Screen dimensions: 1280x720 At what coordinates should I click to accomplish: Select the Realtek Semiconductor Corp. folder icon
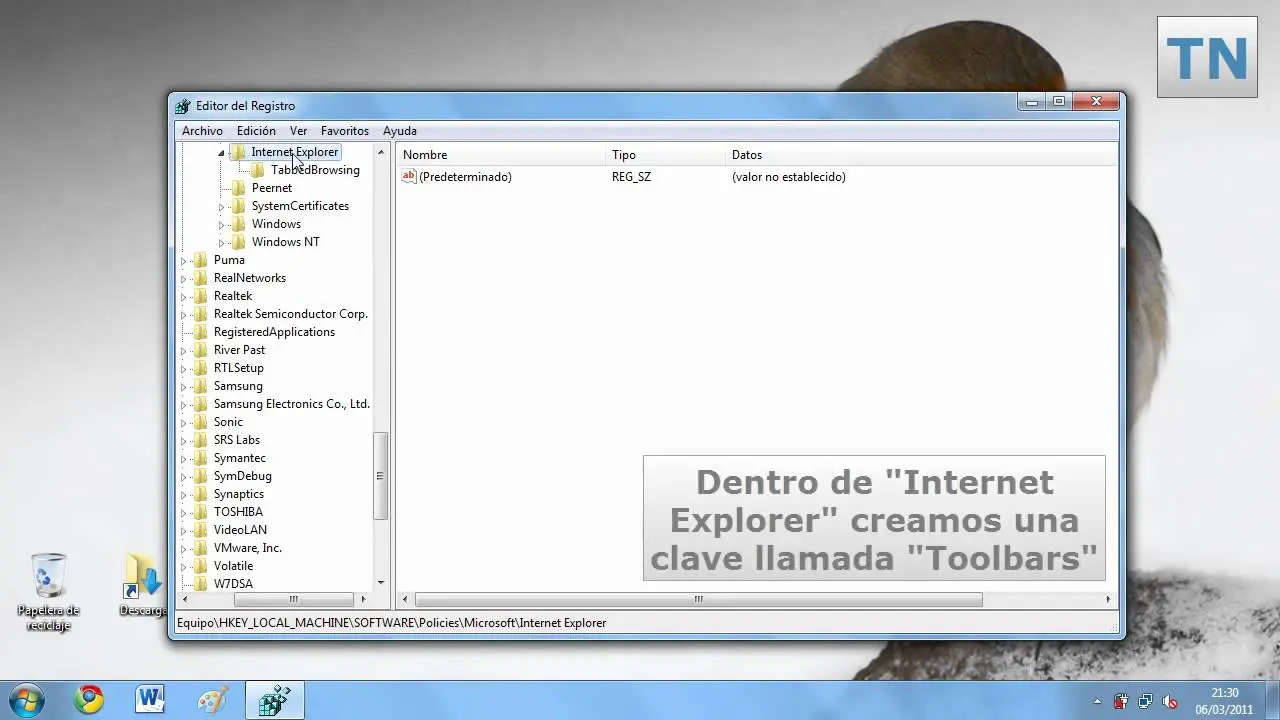(x=200, y=314)
